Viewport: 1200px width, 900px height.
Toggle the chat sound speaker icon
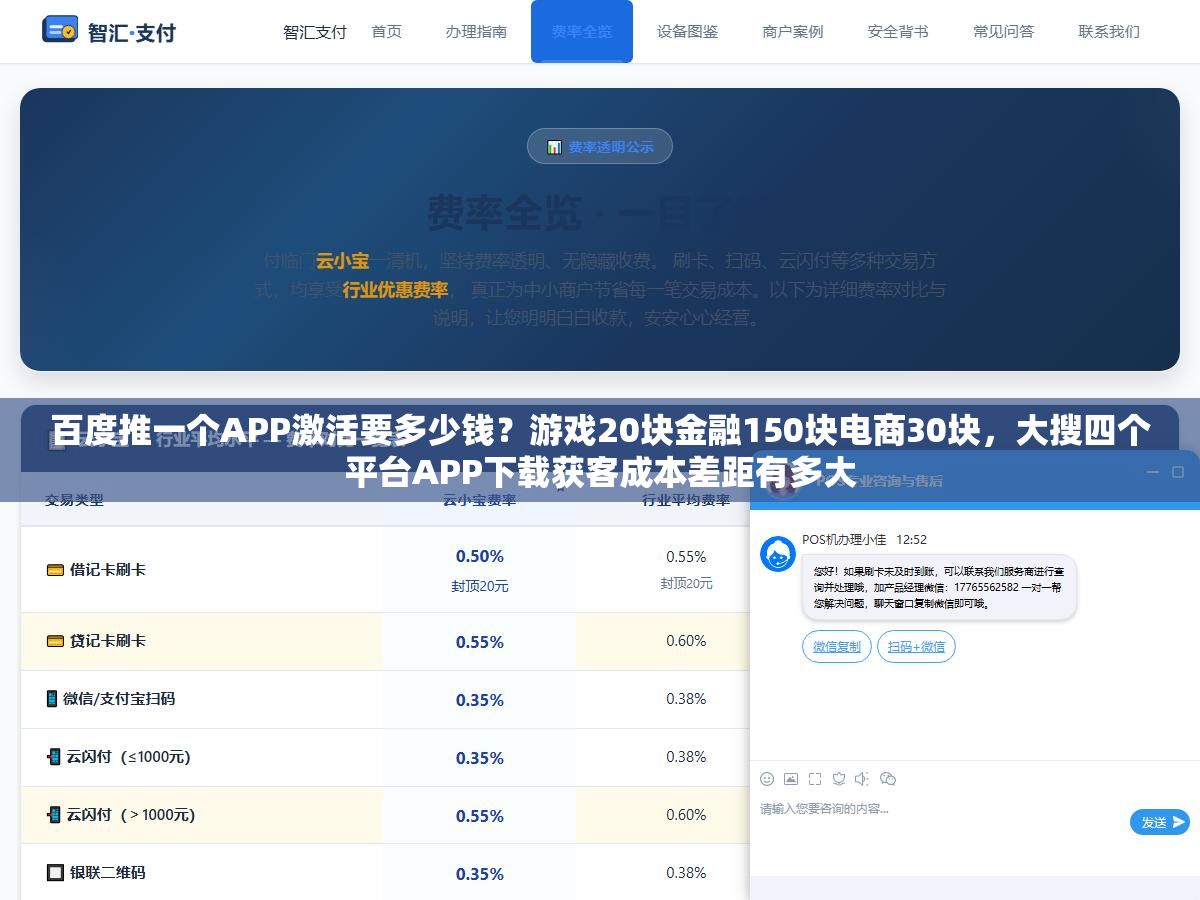point(863,779)
